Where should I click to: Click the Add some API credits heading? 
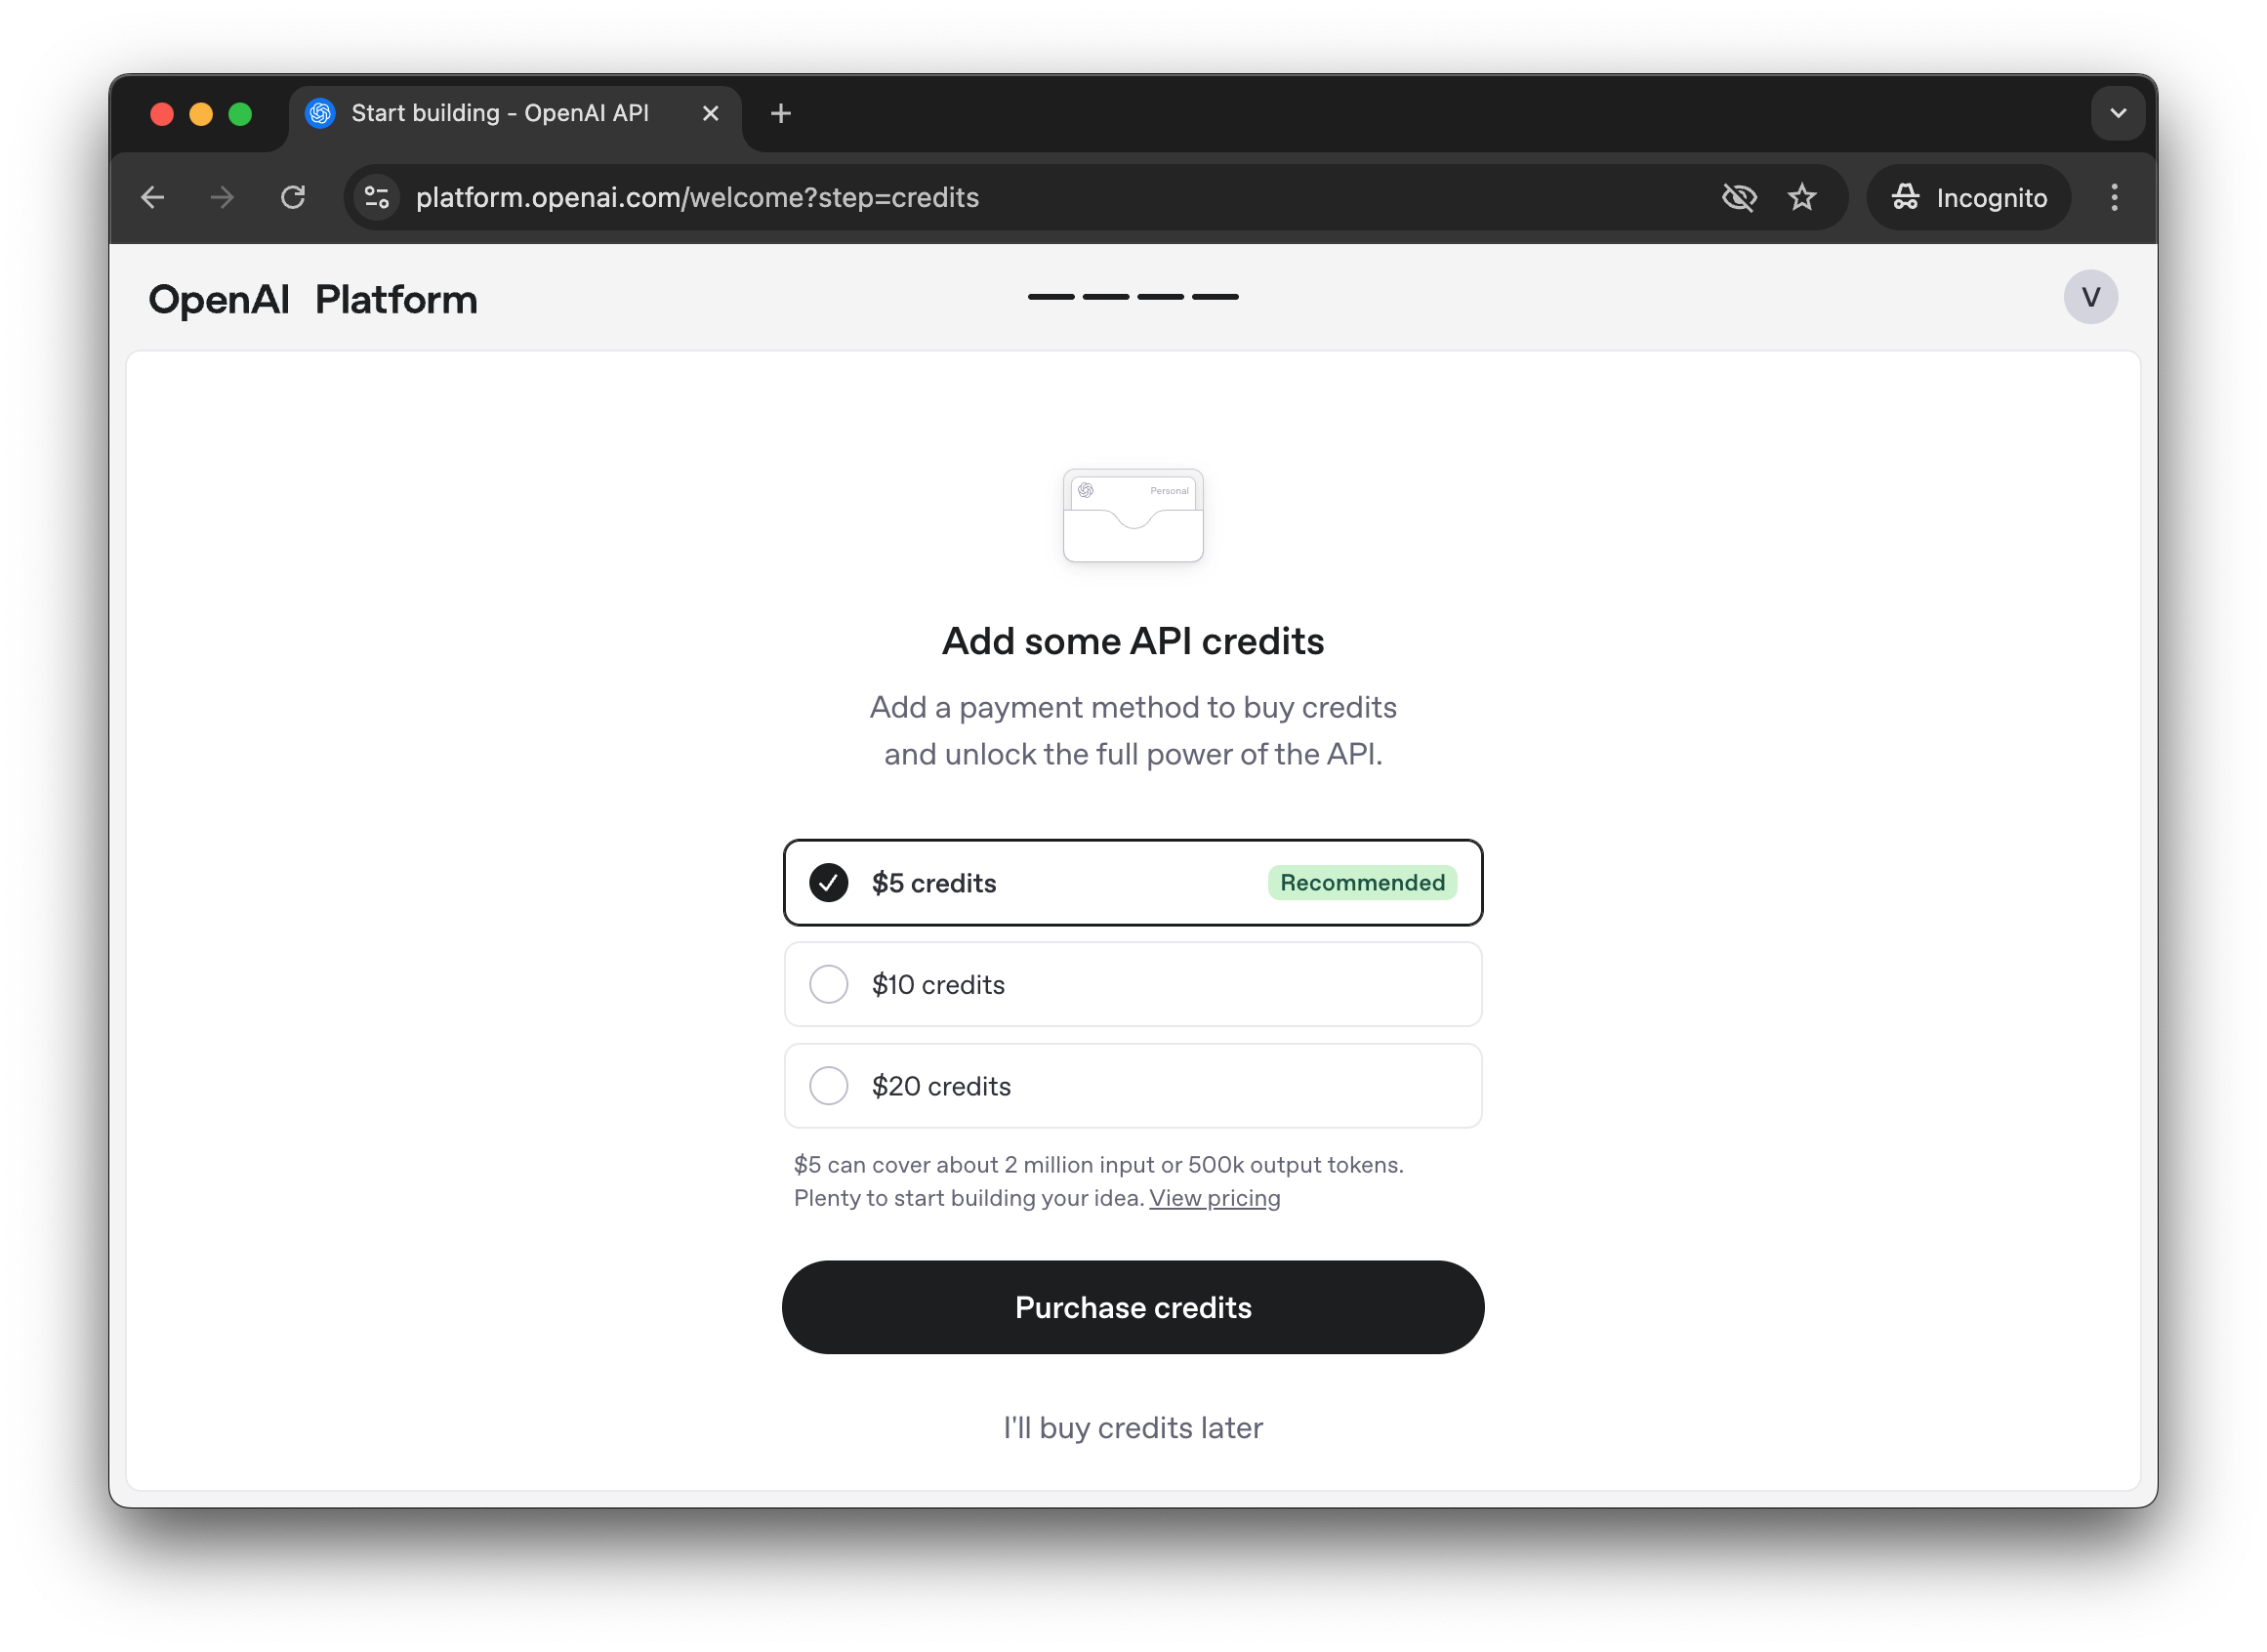tap(1133, 641)
